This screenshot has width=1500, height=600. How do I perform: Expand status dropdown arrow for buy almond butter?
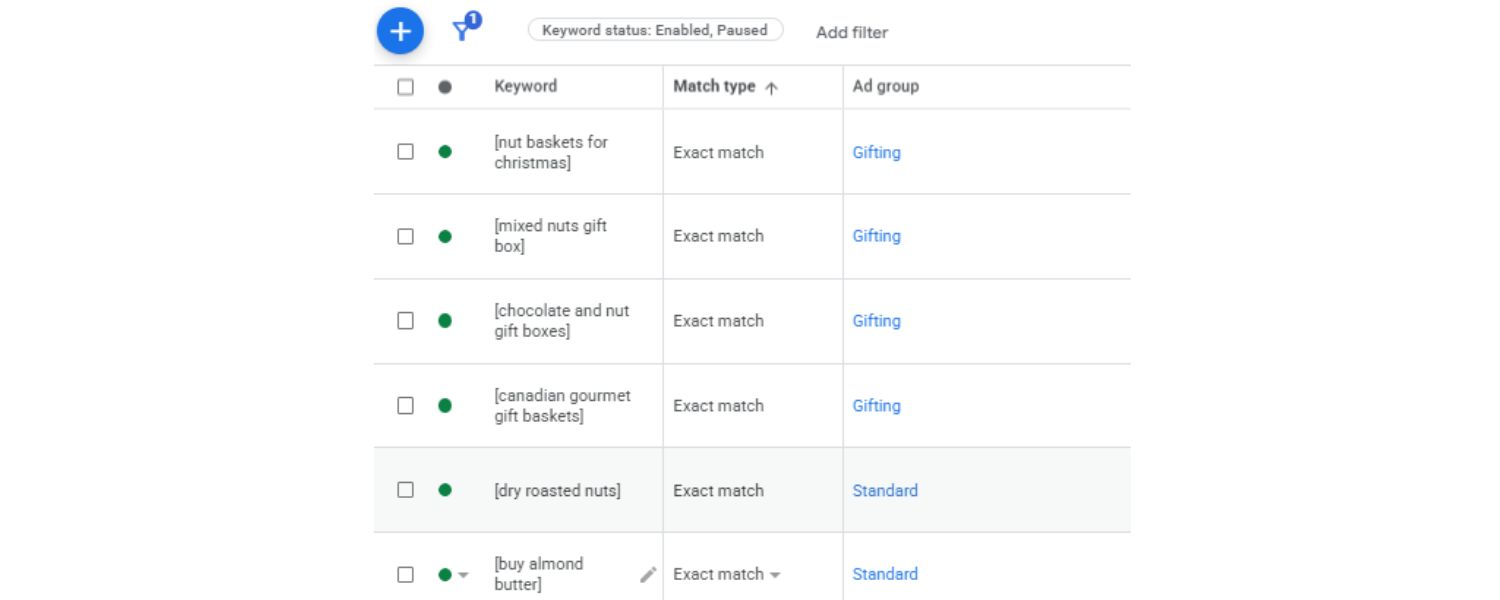click(x=463, y=575)
